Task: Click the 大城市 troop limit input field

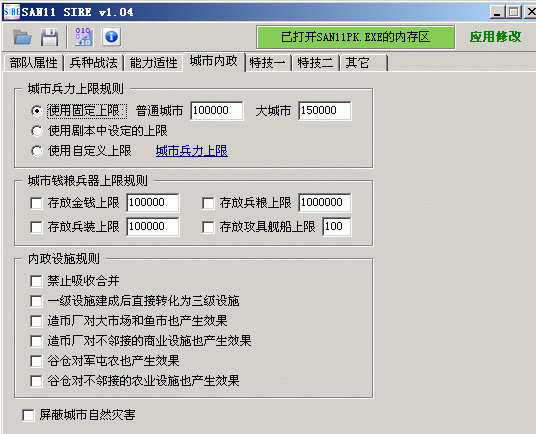Action: (324, 111)
